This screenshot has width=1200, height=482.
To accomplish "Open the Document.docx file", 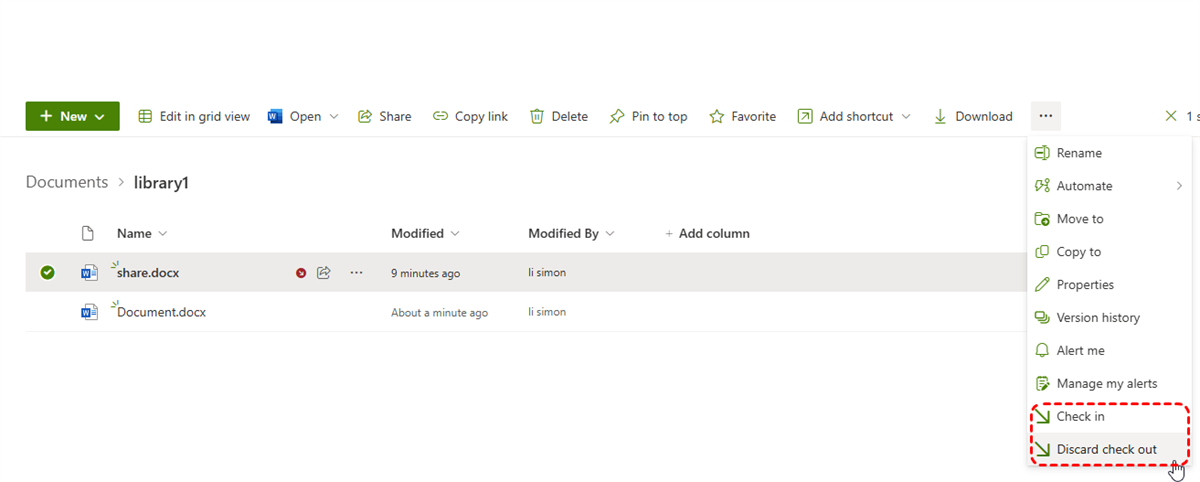I will coord(161,312).
